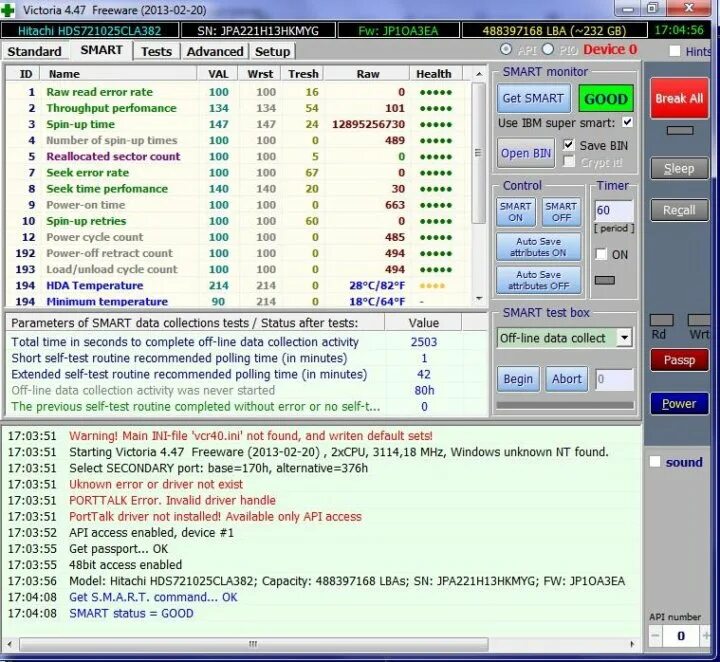Click the SMART test progress bar
Viewport: 720px width, 662px height.
565,405
